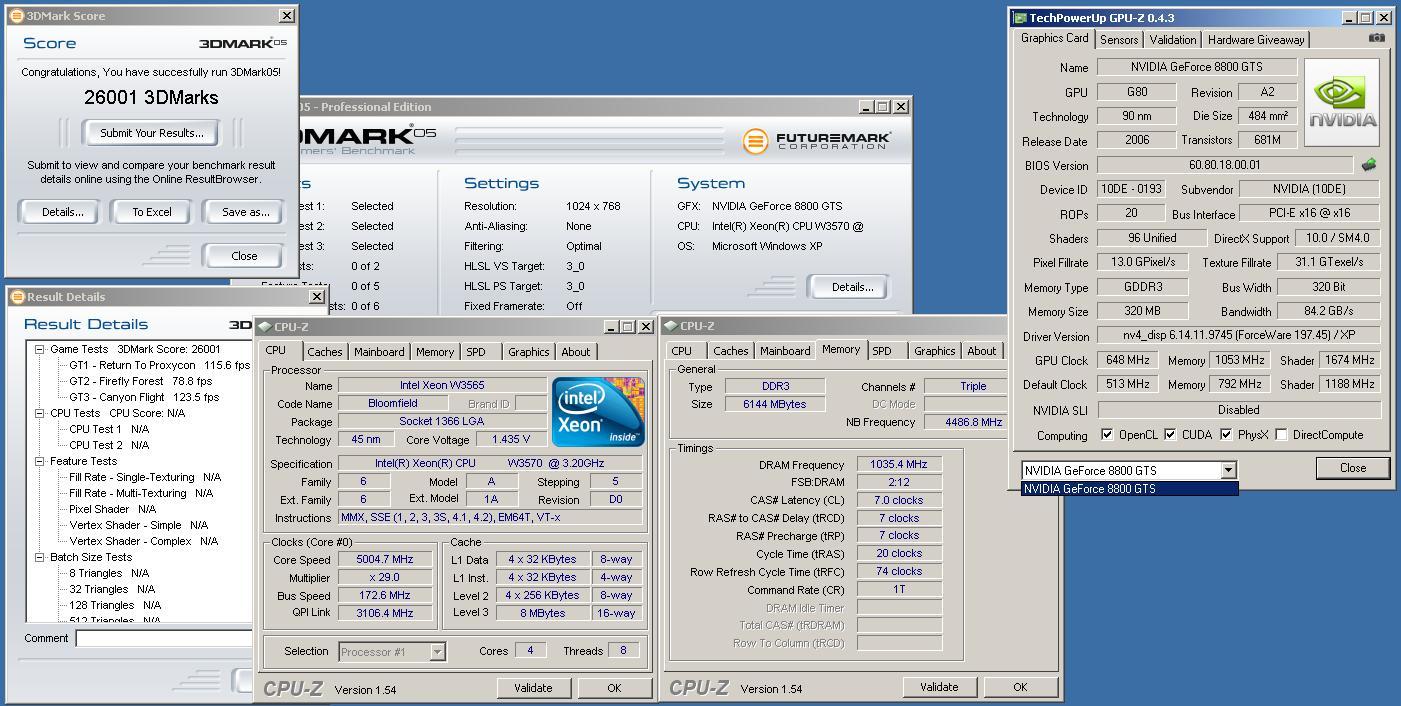Open Mainboard tab in left CPU-Z
This screenshot has width=1401, height=706.
pyautogui.click(x=379, y=352)
